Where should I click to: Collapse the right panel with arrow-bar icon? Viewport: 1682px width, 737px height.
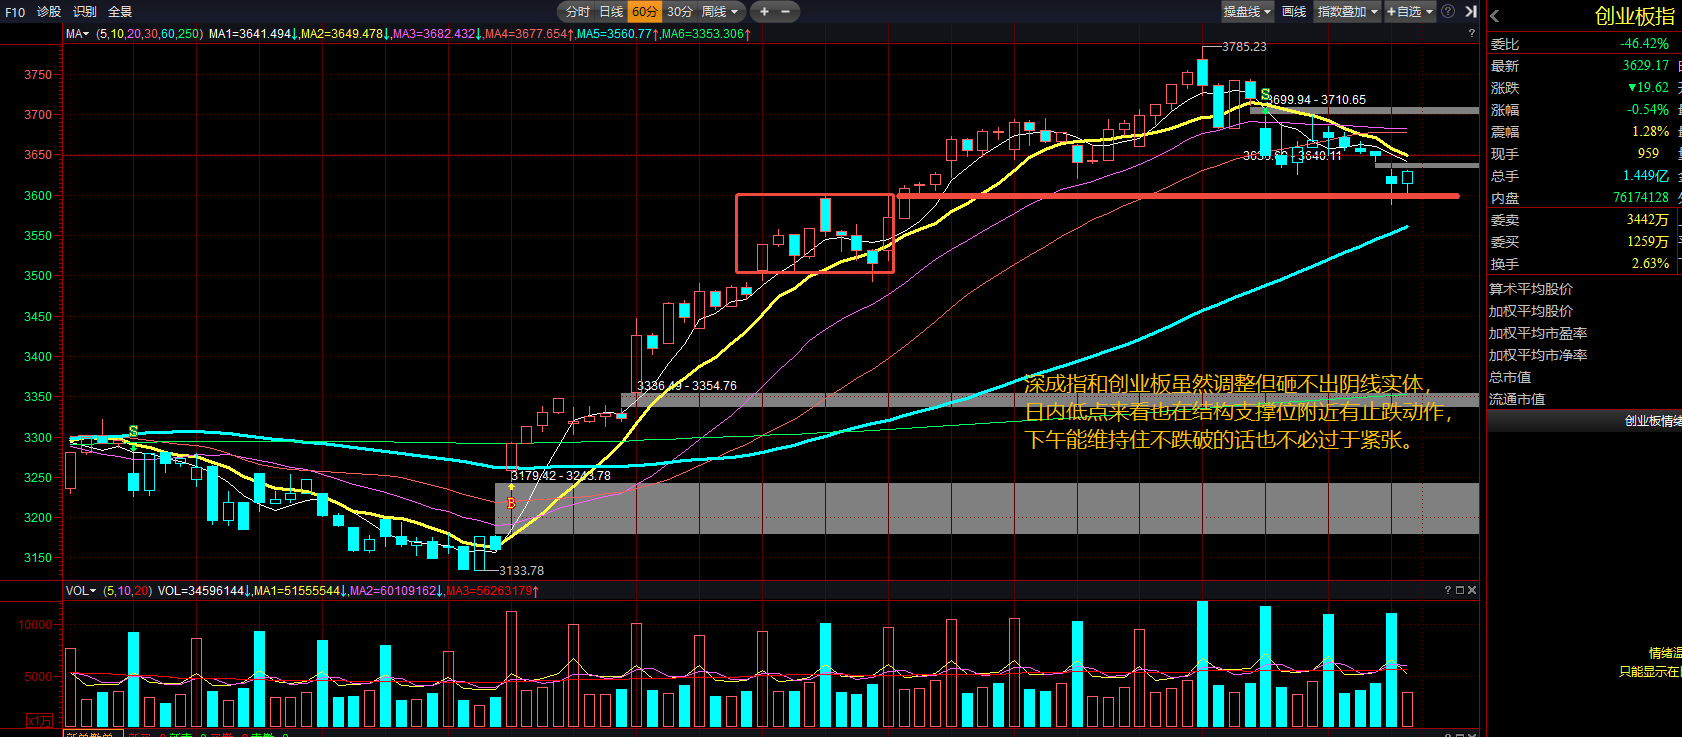(x=1471, y=12)
